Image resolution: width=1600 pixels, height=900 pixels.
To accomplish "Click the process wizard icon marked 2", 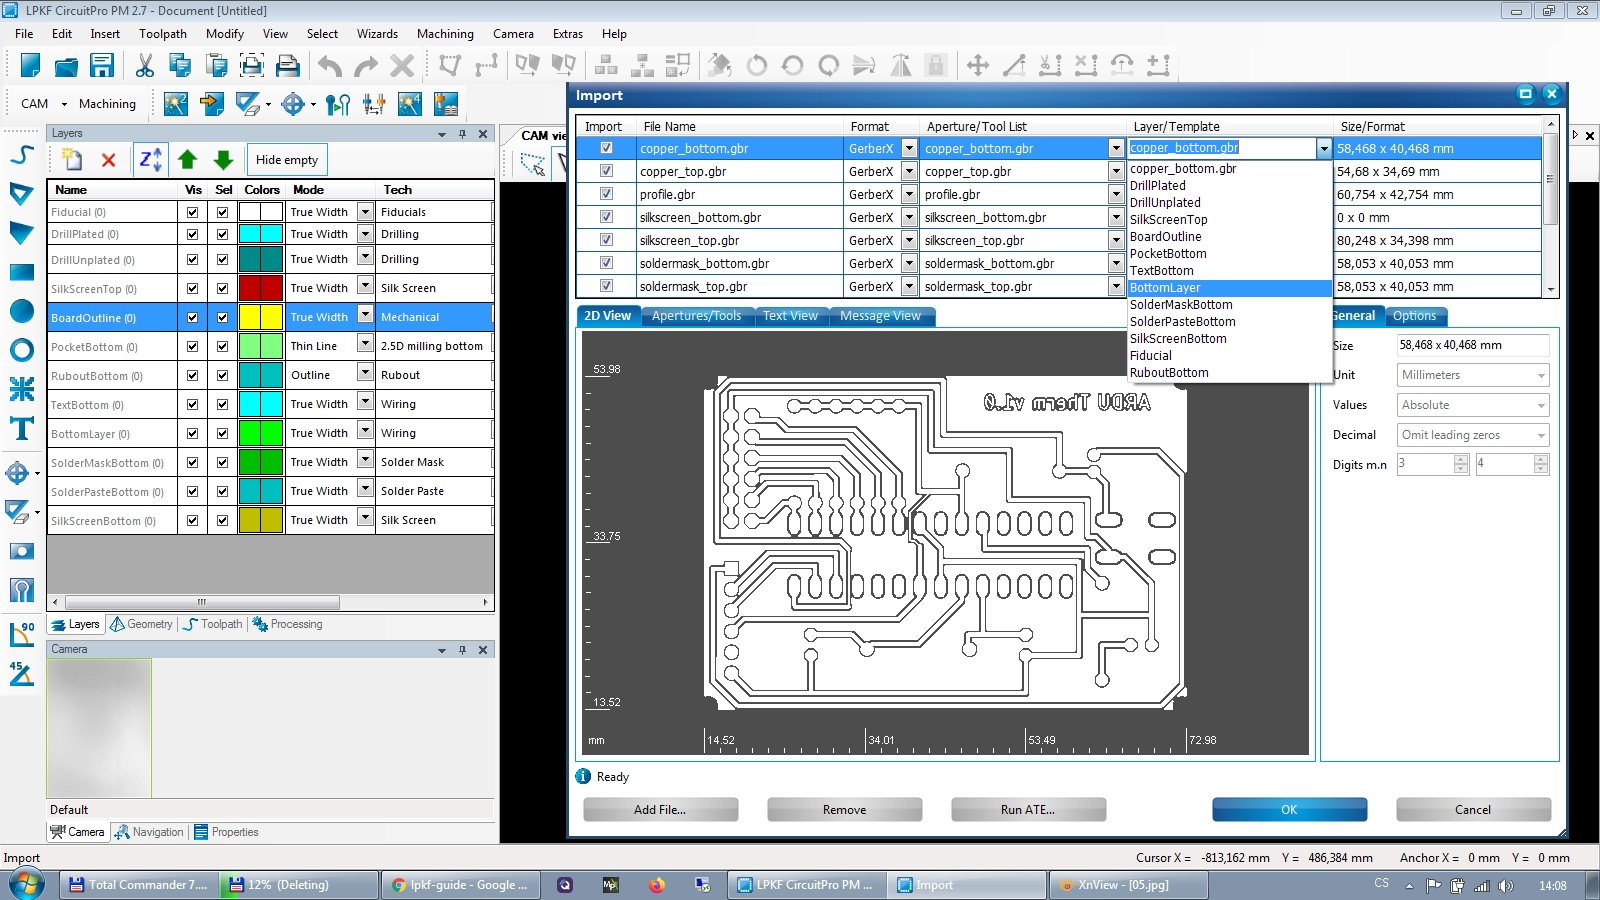I will [176, 104].
